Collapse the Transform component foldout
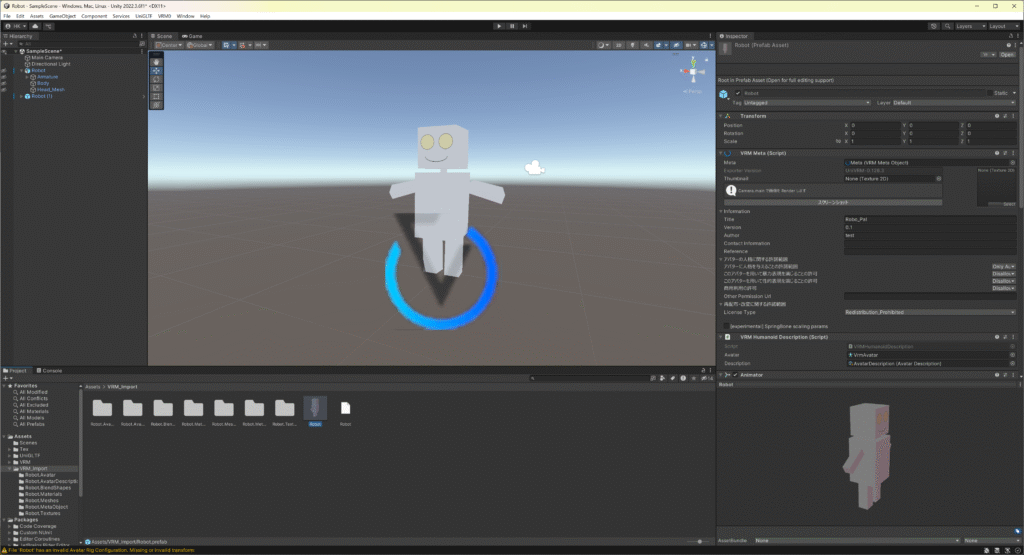 click(x=722, y=116)
